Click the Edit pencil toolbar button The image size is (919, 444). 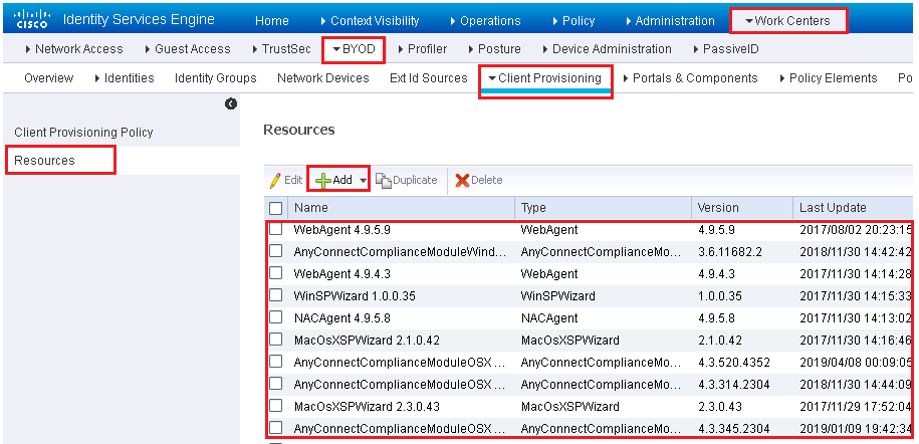click(285, 180)
